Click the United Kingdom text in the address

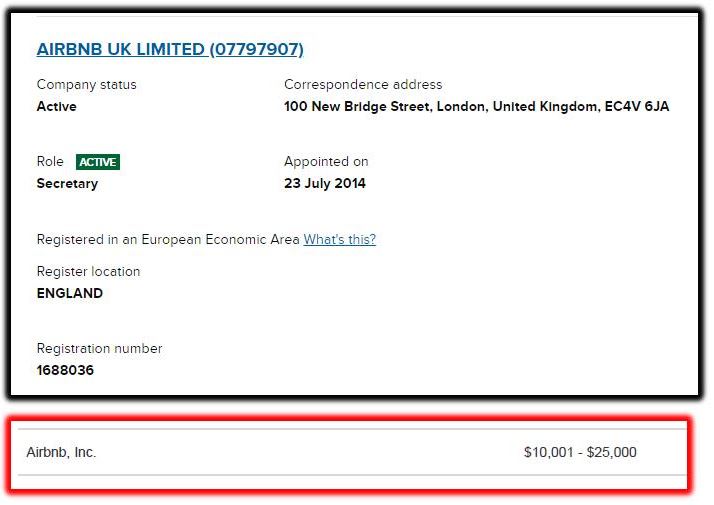[x=546, y=107]
